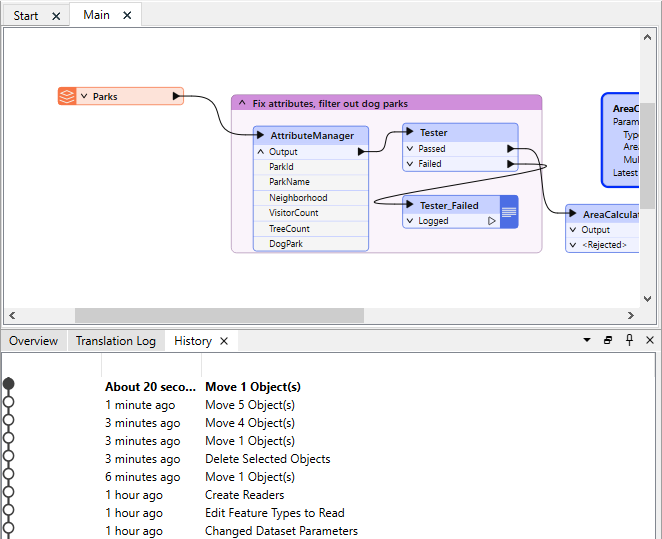Screen dimensions: 662x539
Task: Expand the Parks feature type chevron
Action: click(84, 97)
